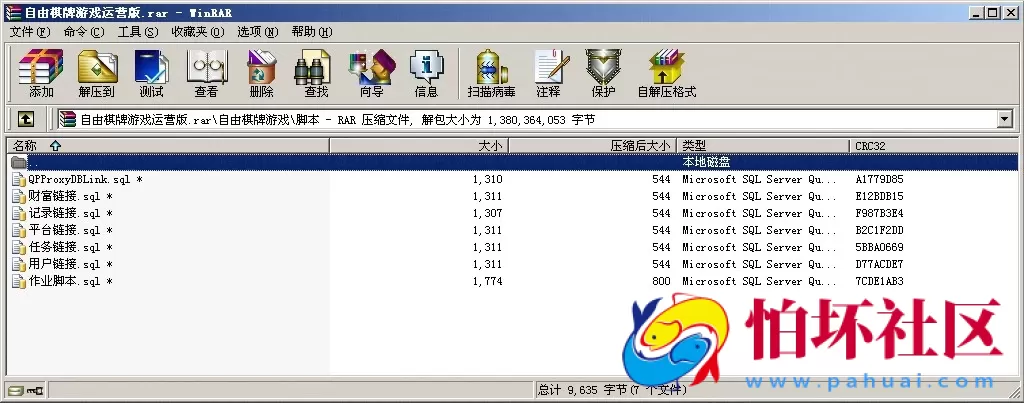Sort by 压缩后大小 column header
The height and width of the screenshot is (403, 1024).
(592, 146)
